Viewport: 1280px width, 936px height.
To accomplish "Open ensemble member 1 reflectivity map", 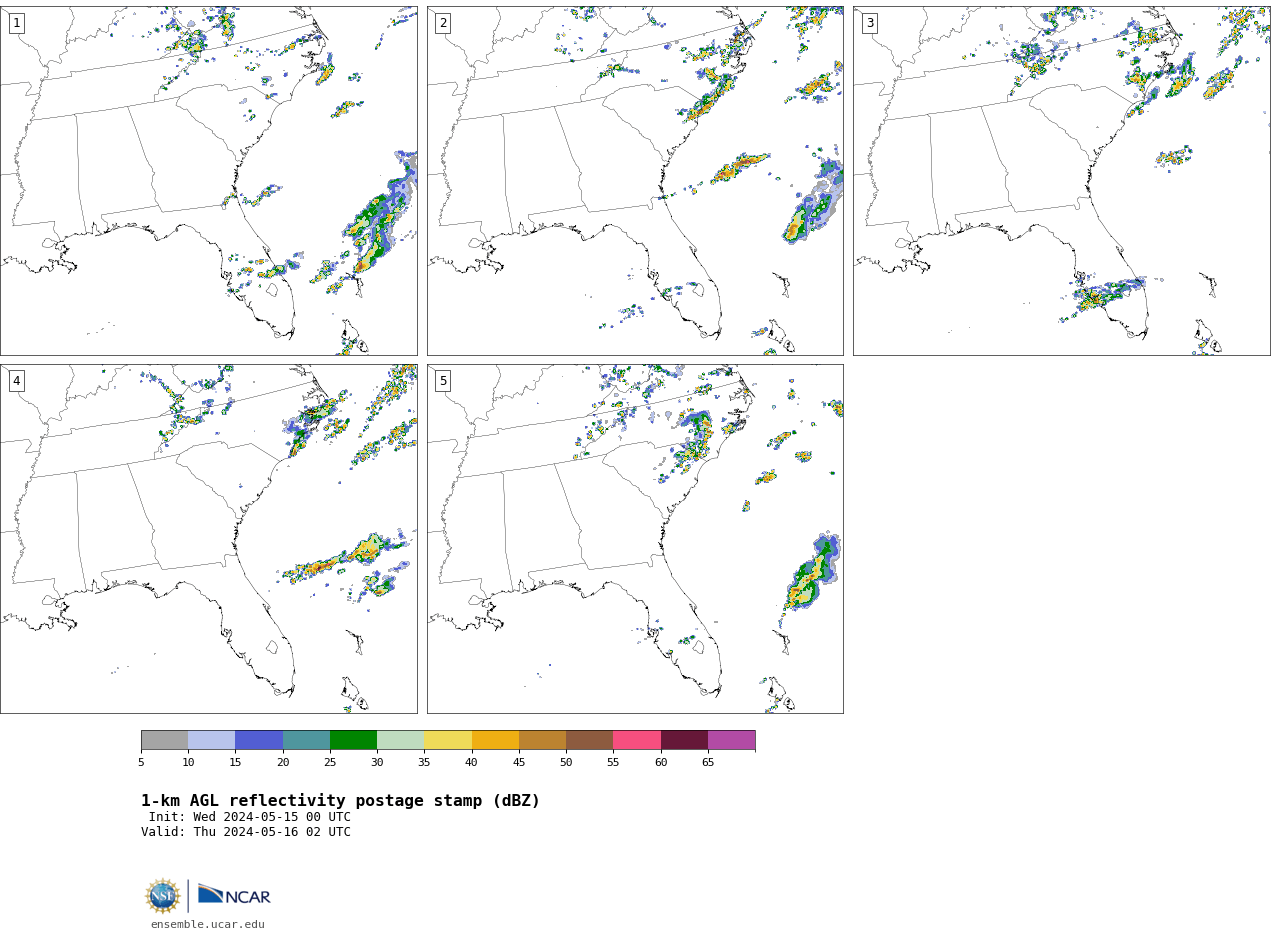I will 208,181.
